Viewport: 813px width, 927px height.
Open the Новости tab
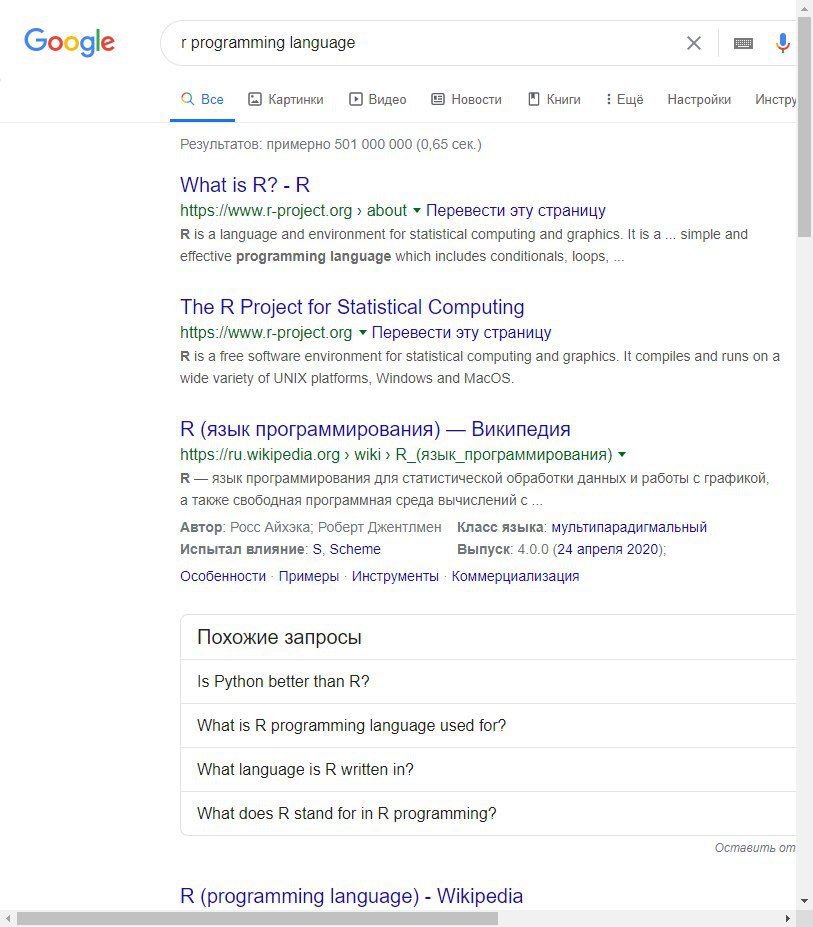click(466, 99)
